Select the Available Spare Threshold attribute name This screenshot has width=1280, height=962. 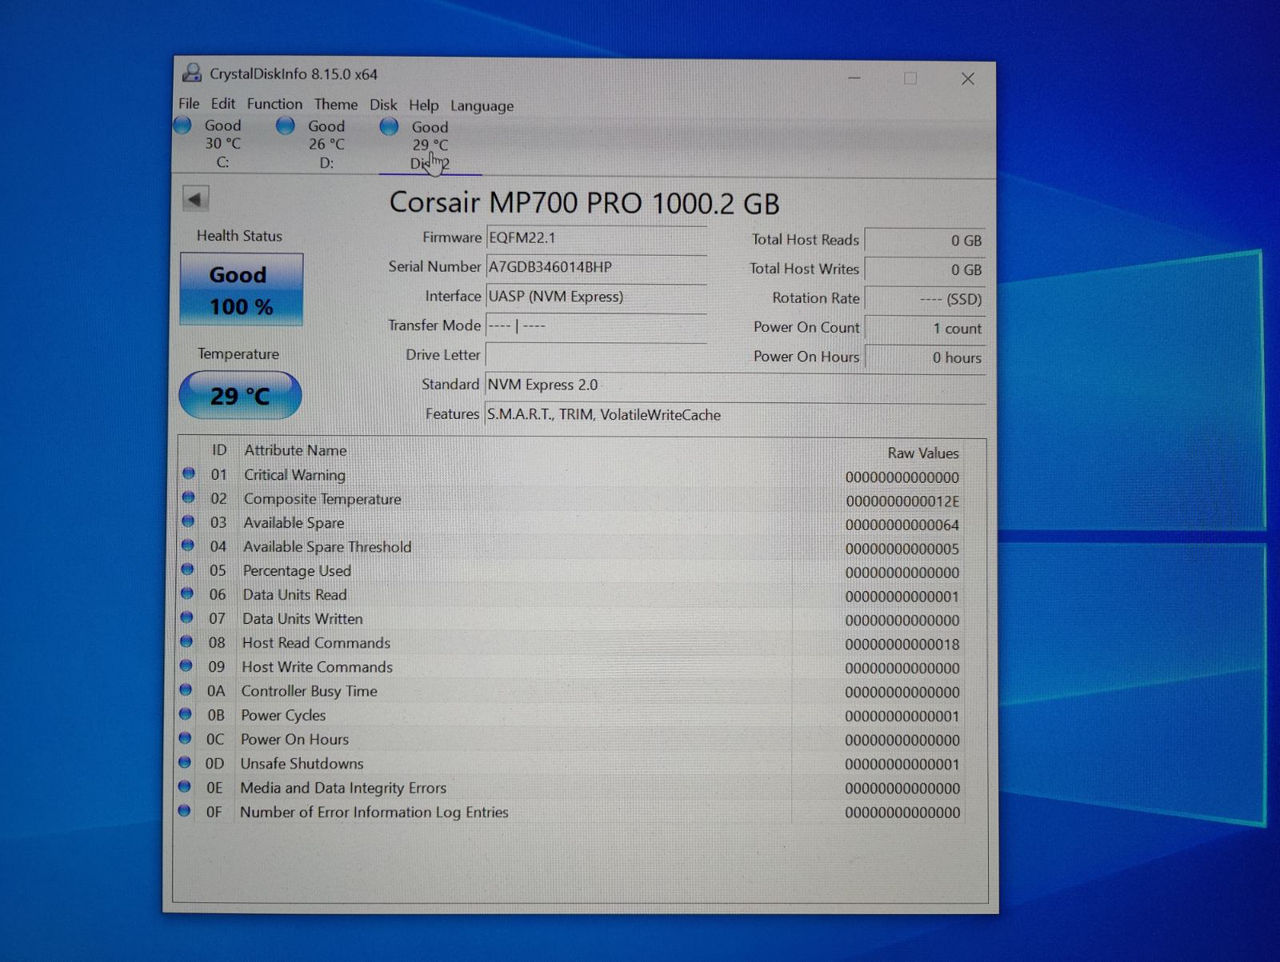327,547
